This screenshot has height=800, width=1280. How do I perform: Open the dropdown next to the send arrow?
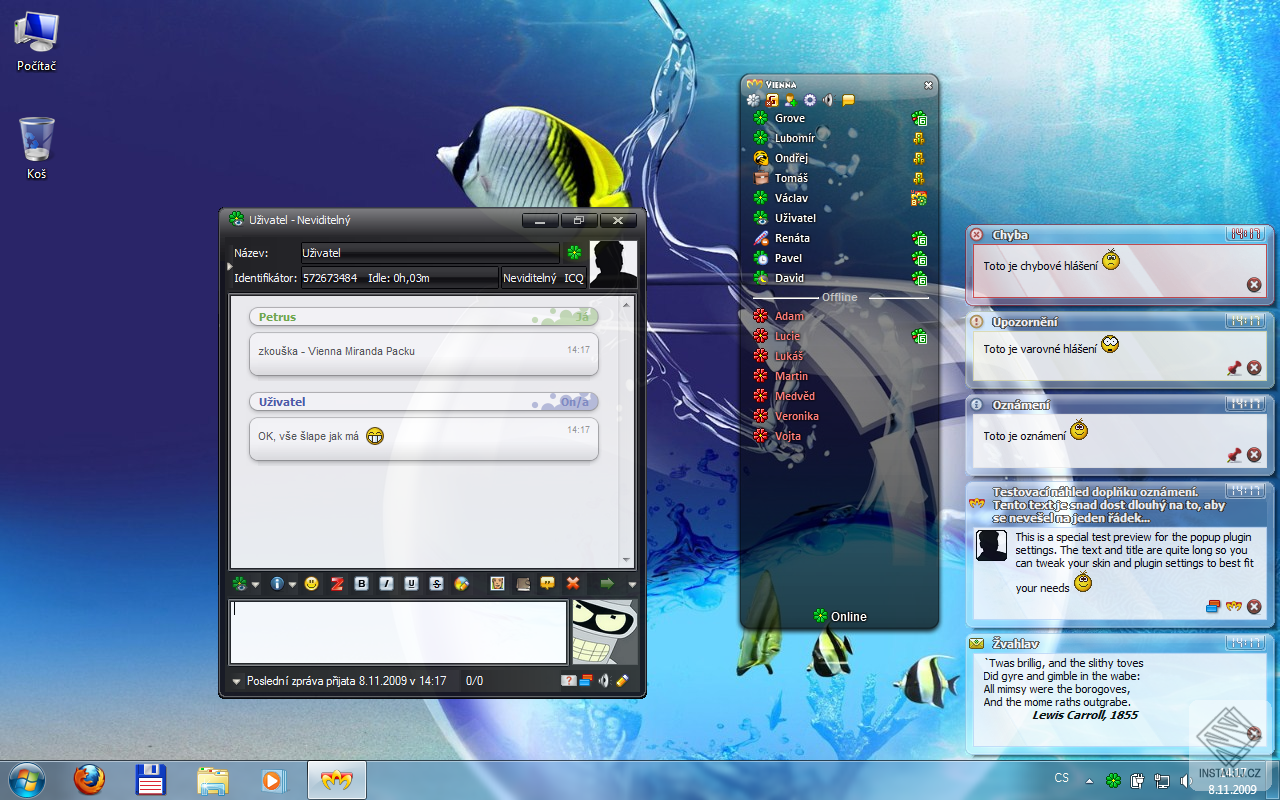pyautogui.click(x=632, y=585)
